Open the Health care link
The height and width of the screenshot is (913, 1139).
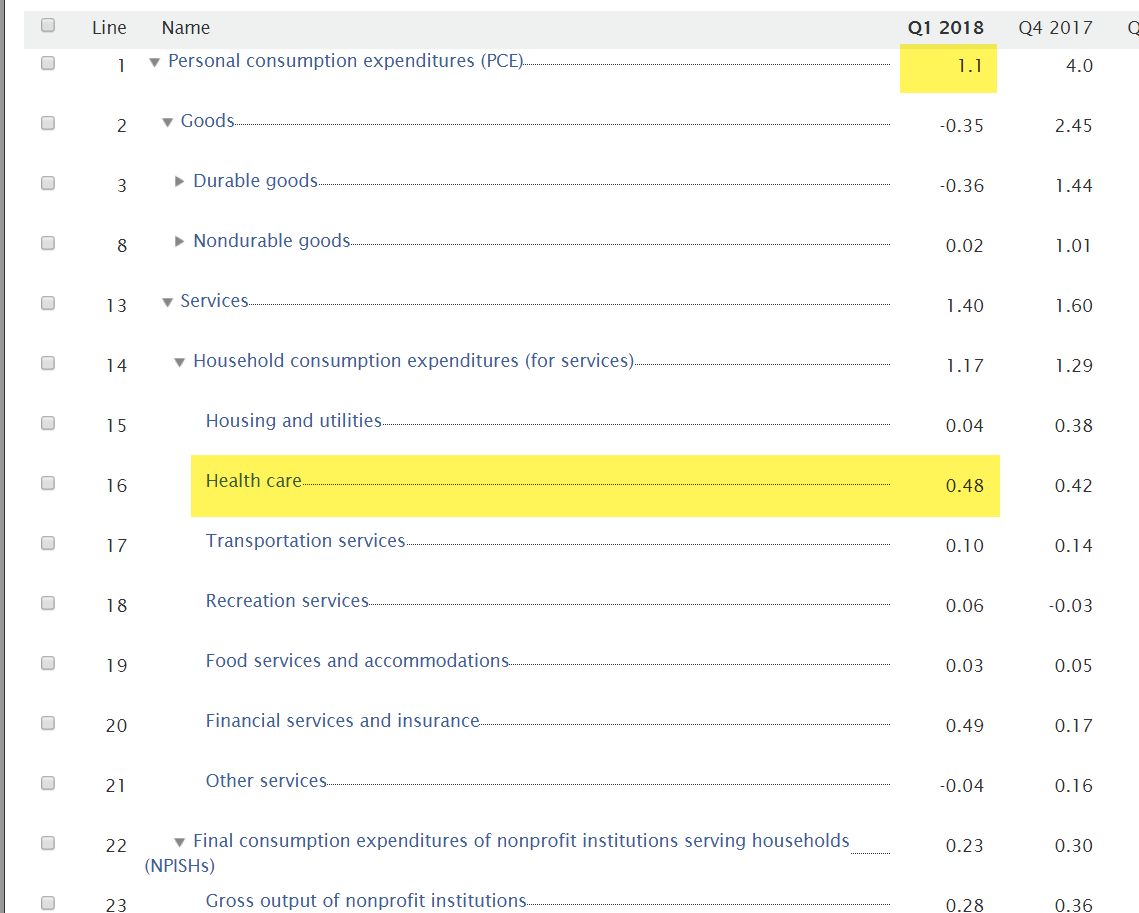253,481
